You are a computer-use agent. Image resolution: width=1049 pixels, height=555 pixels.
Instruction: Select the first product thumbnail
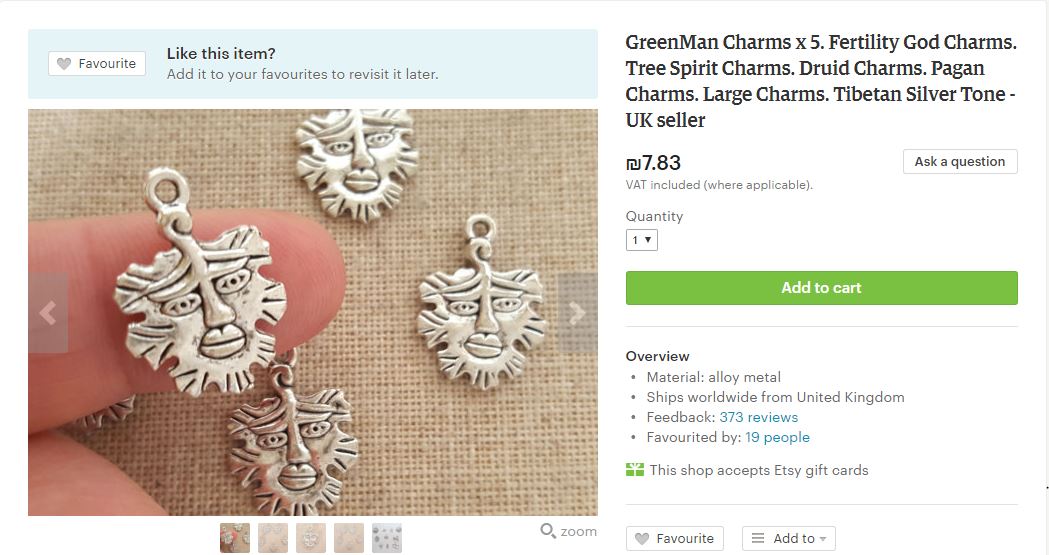[x=235, y=538]
